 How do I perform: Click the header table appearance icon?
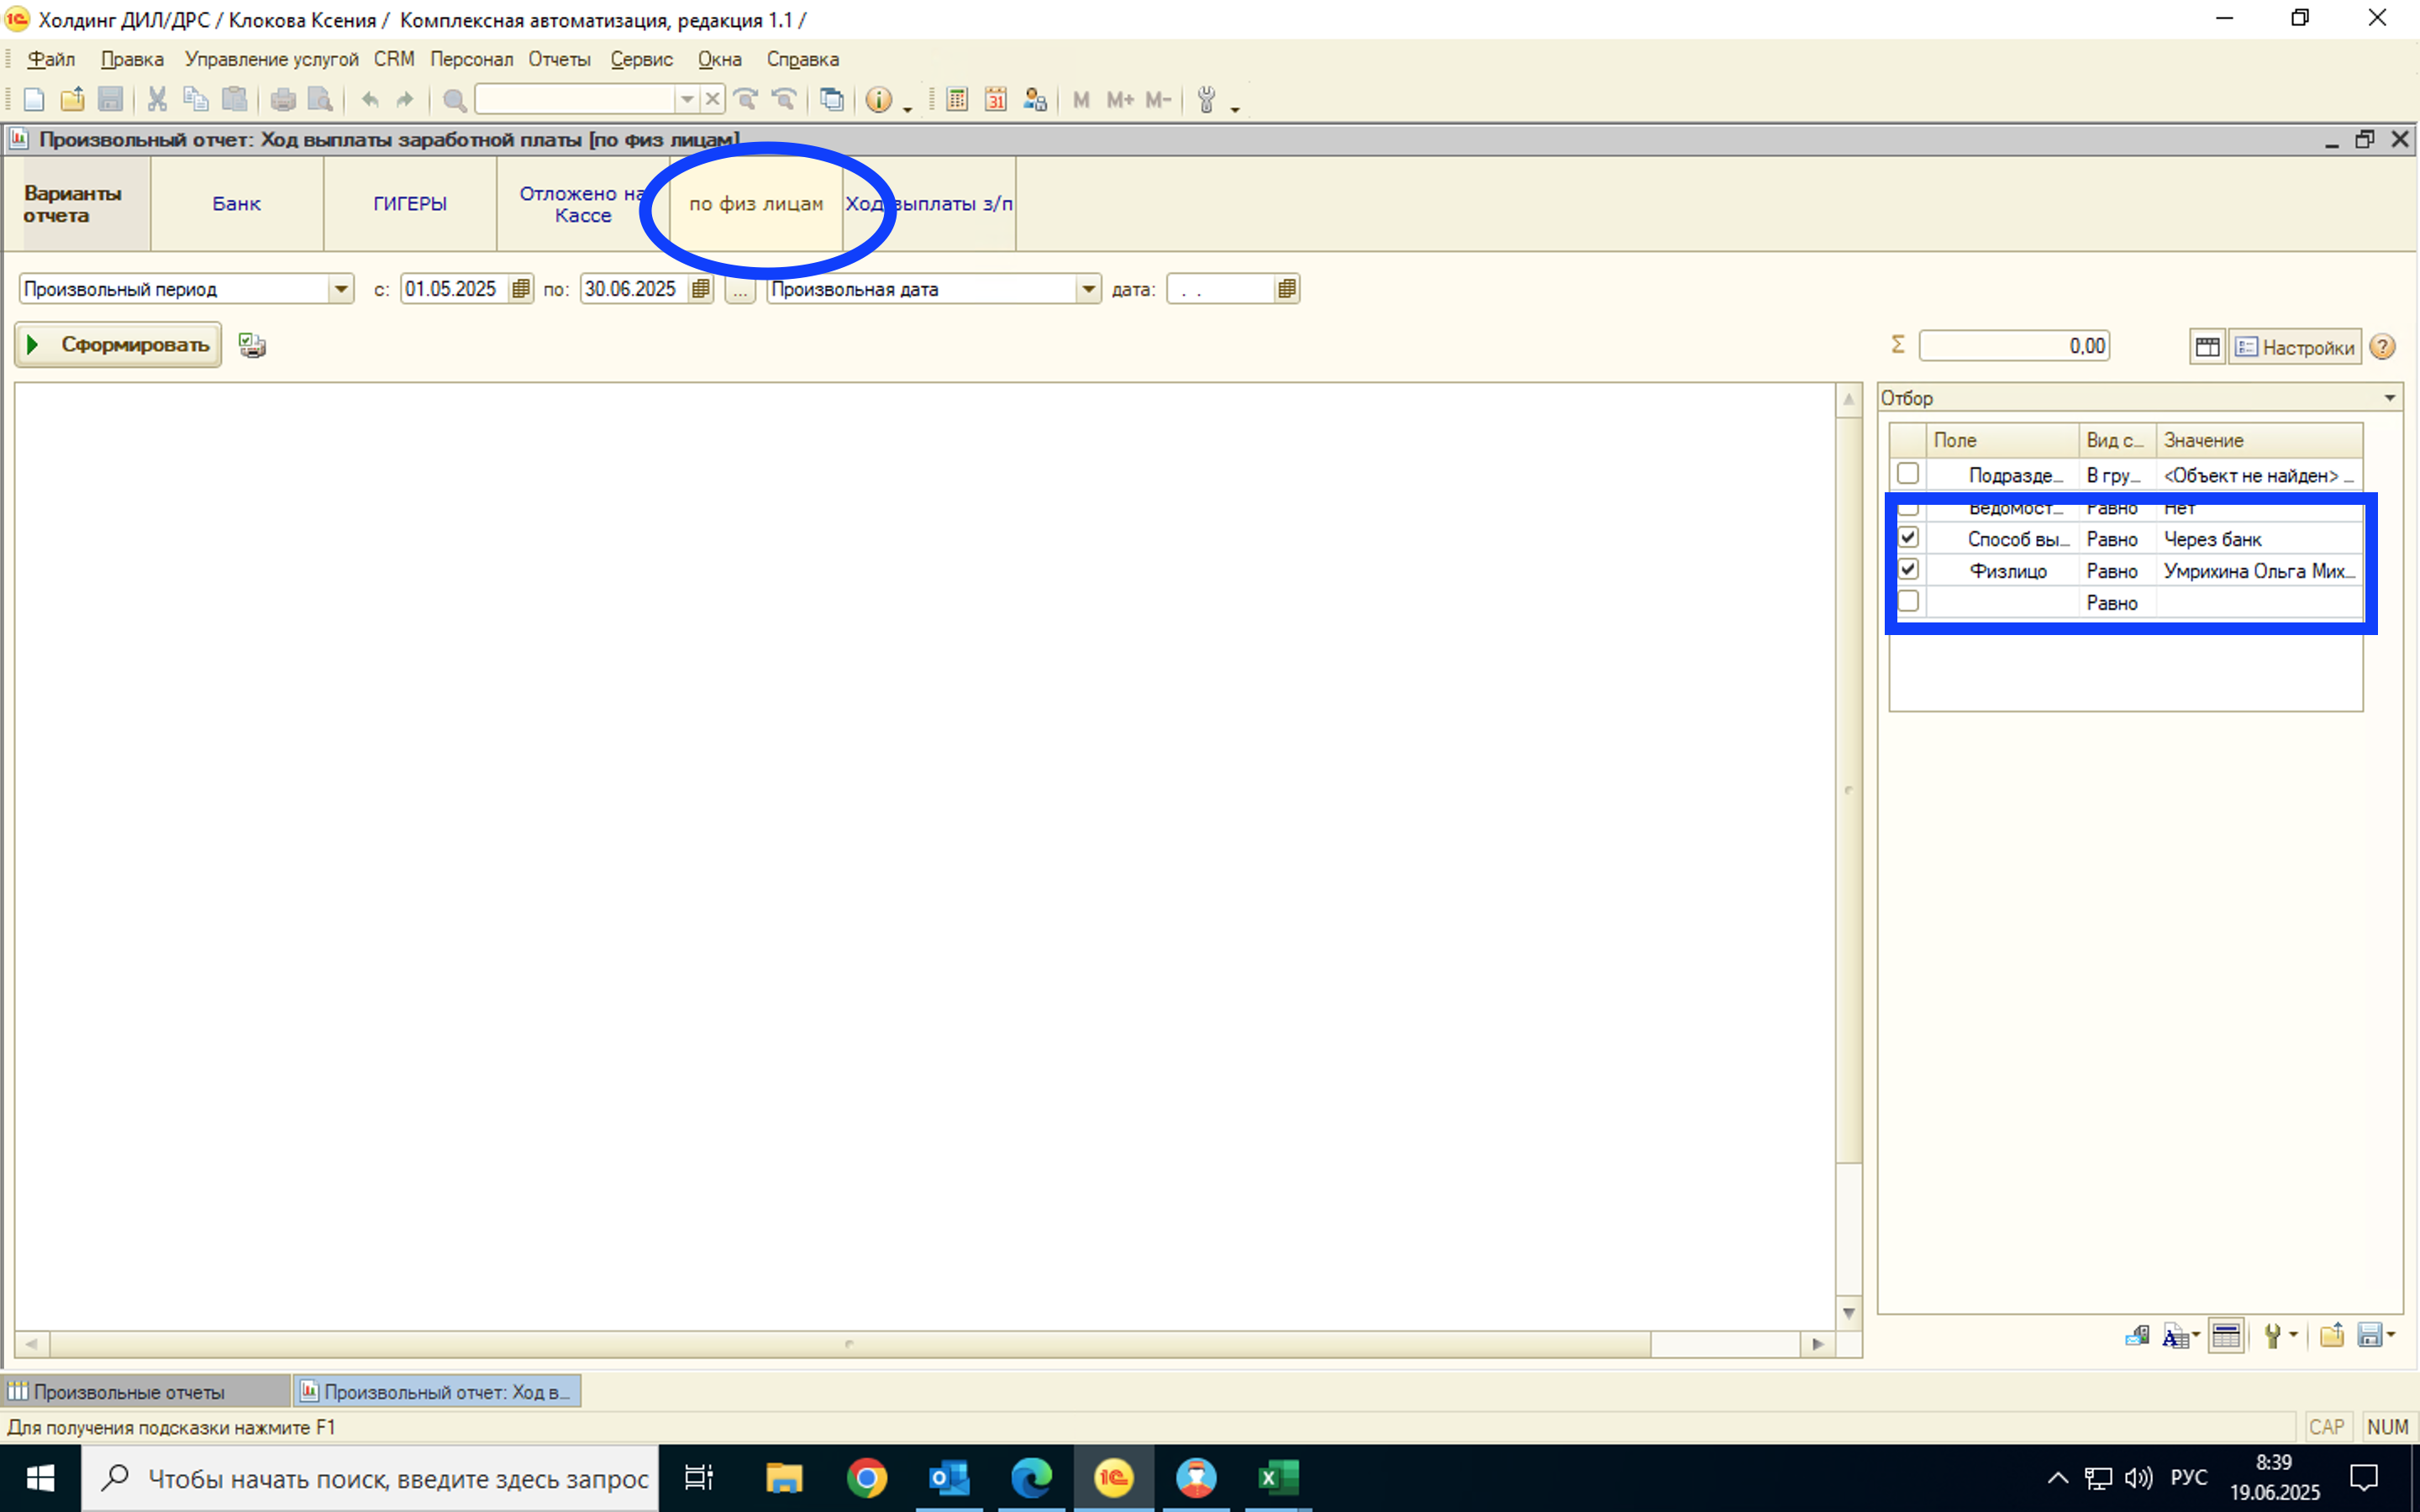[2226, 1335]
